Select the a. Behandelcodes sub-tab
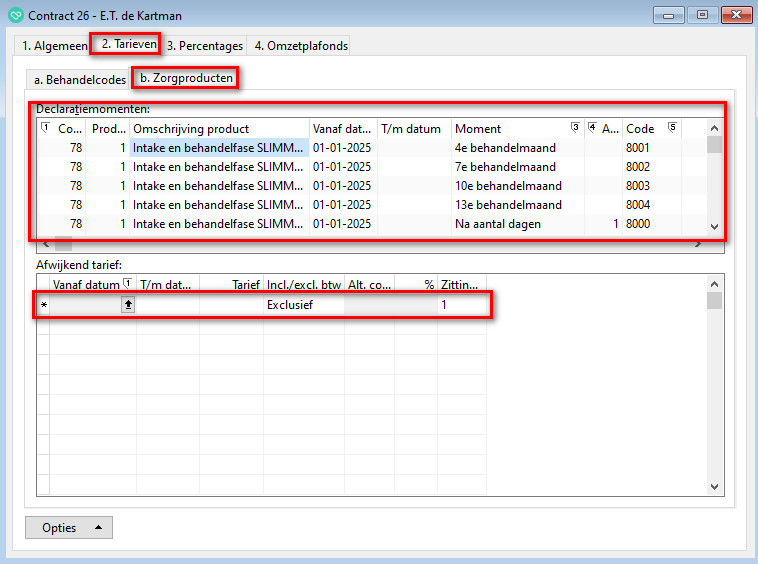This screenshot has width=758, height=564. (x=80, y=79)
